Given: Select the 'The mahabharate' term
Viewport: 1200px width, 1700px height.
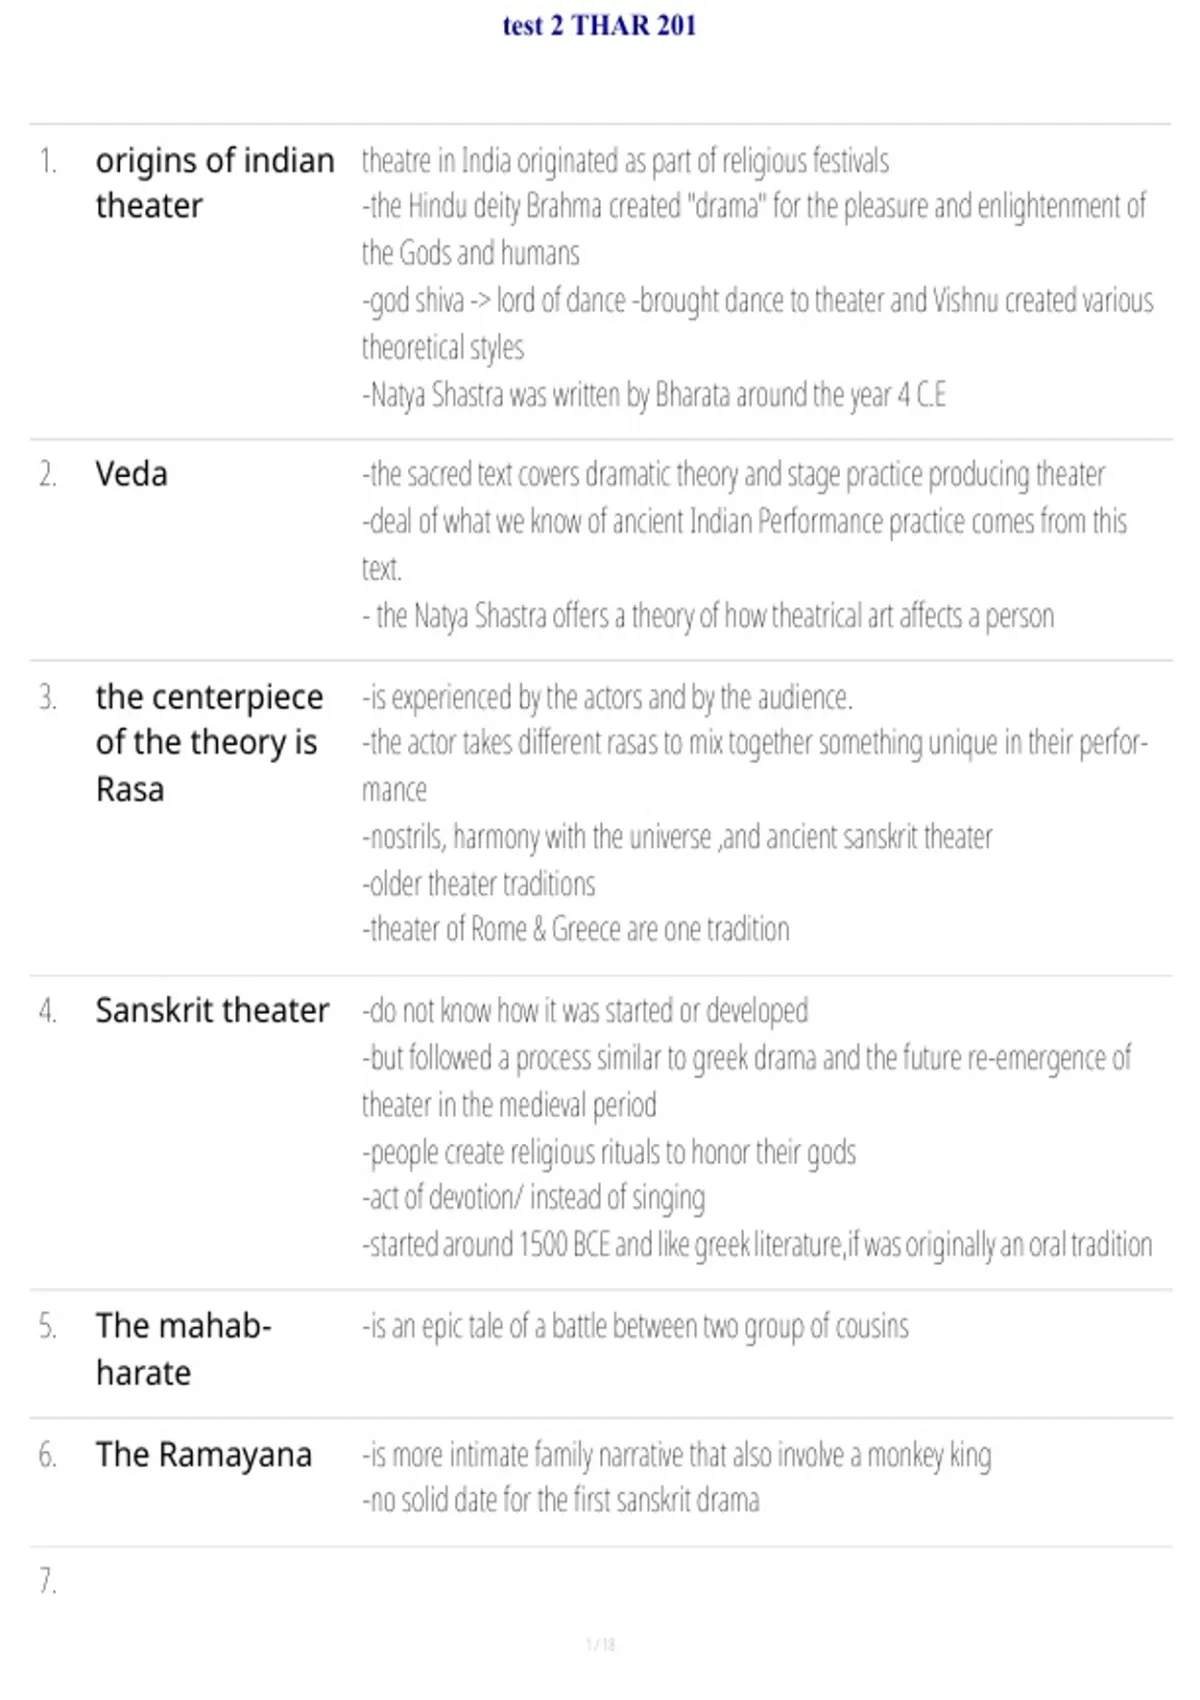Looking at the screenshot, I should point(183,1349).
